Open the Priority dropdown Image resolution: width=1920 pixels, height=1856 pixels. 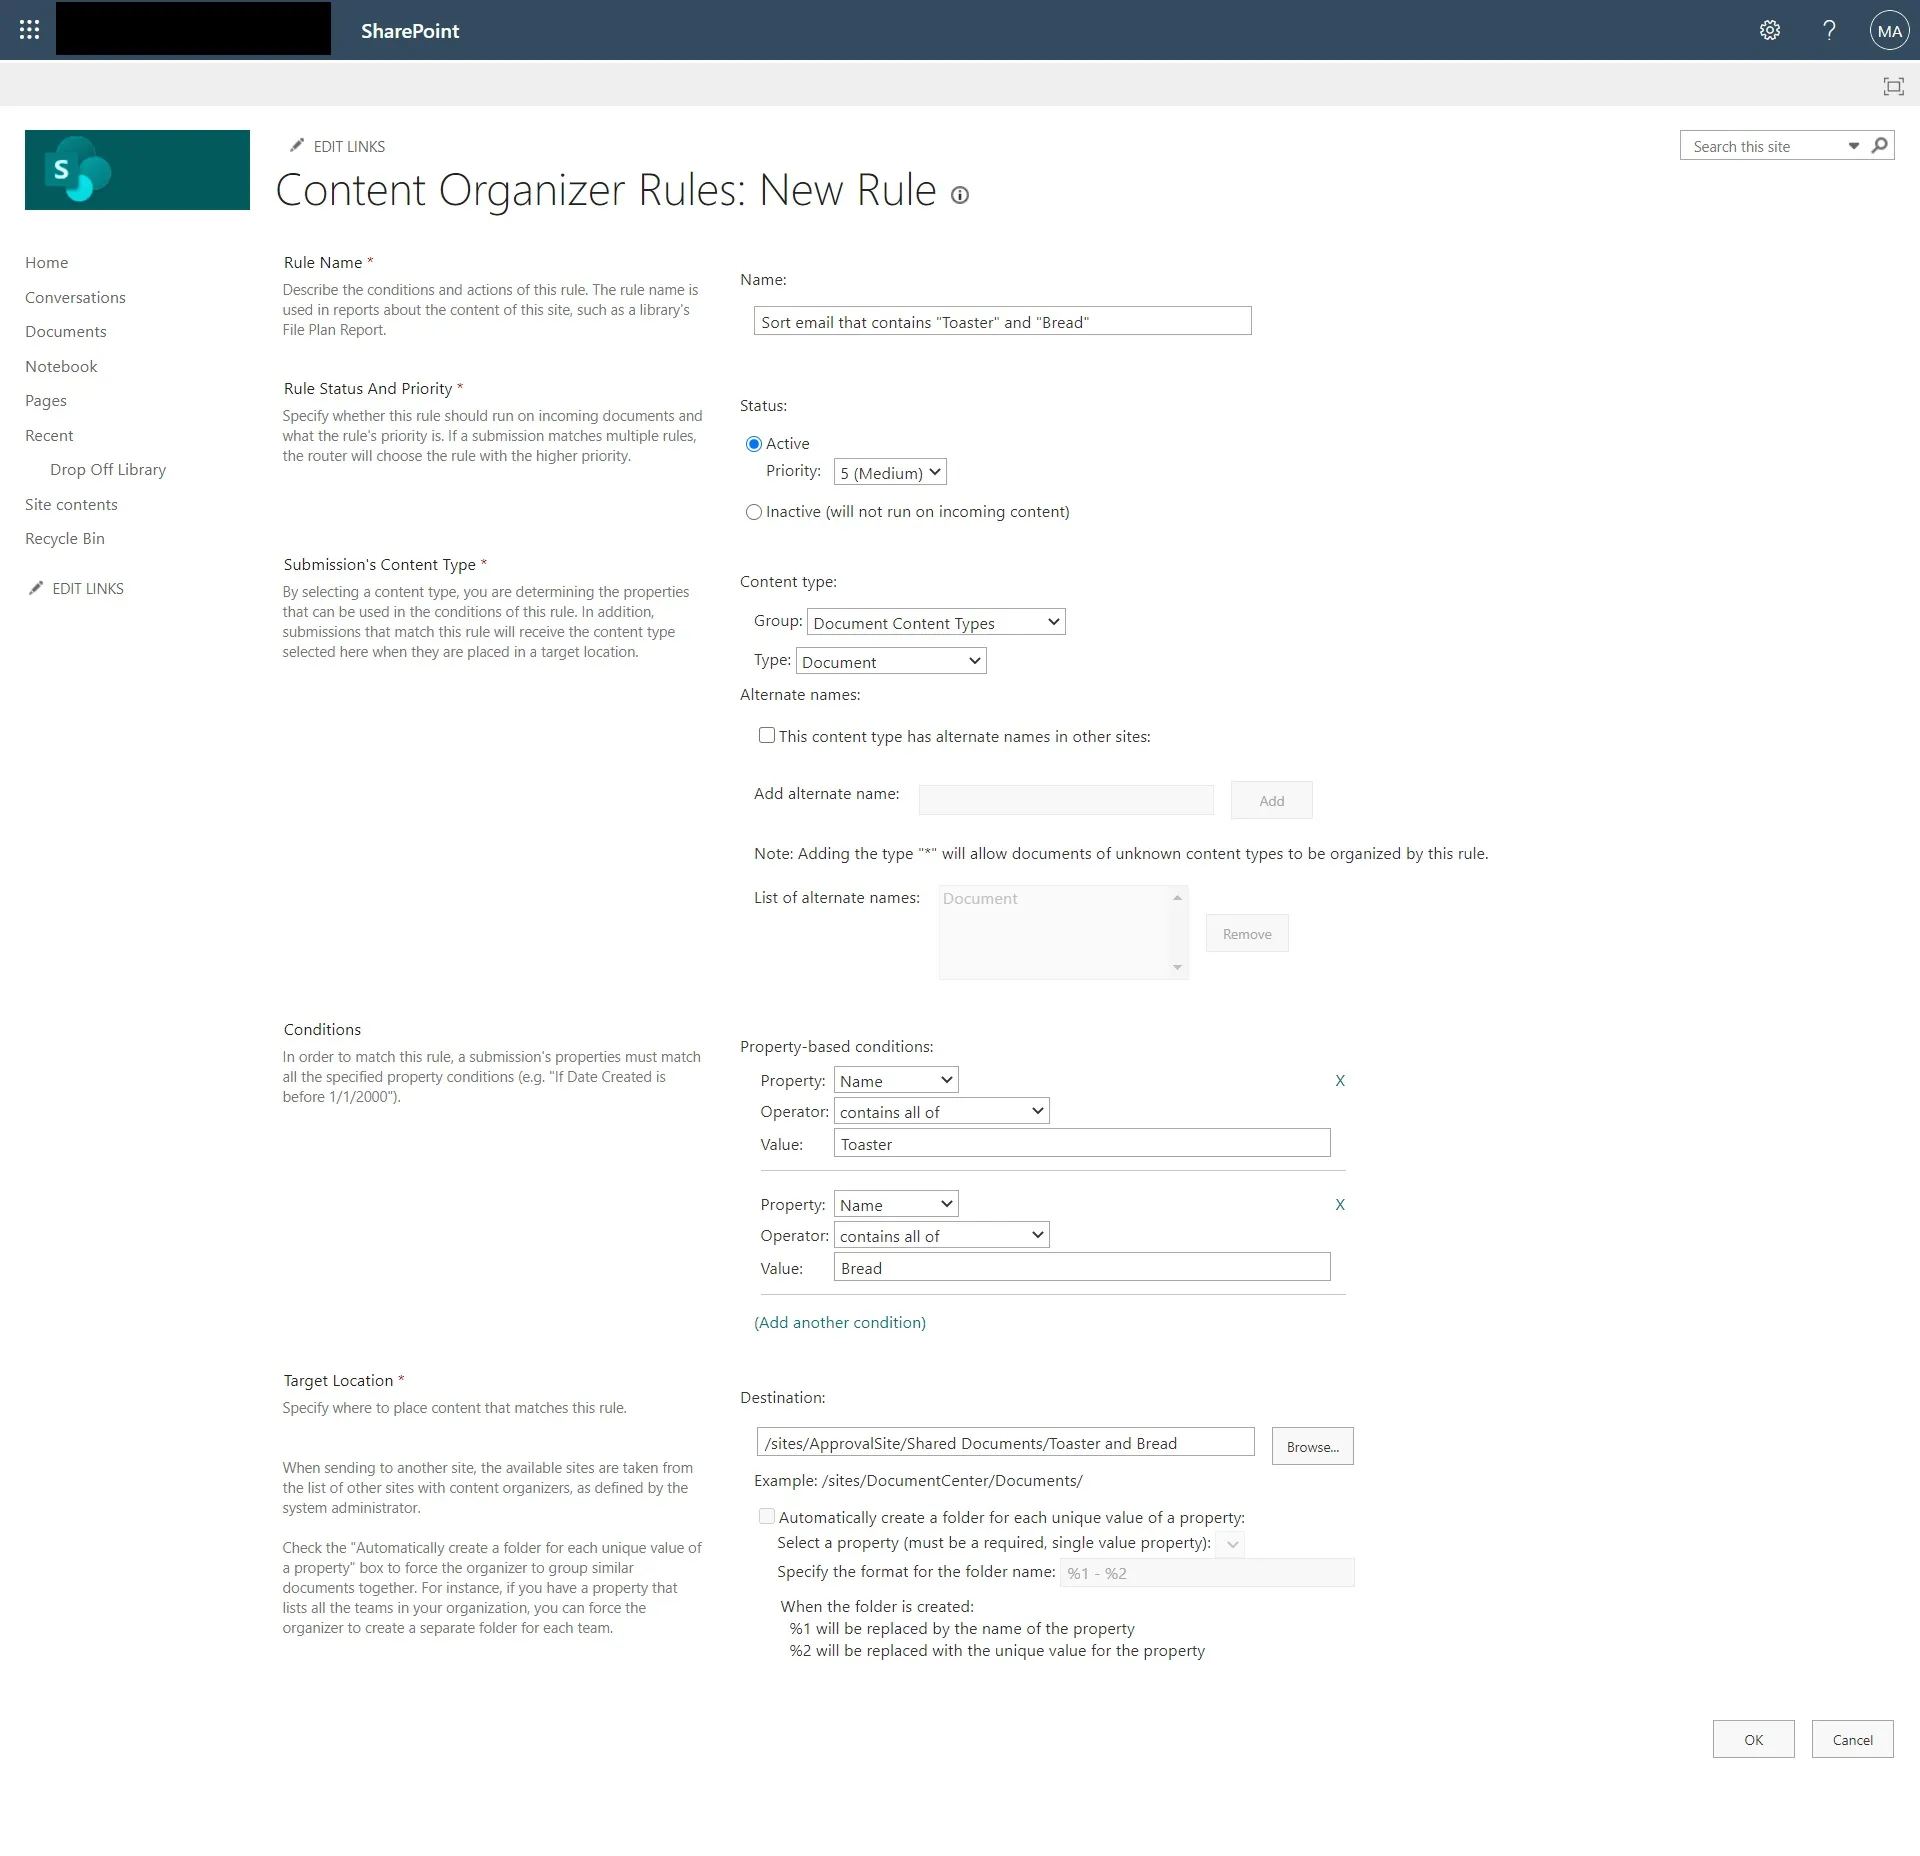[x=889, y=473]
